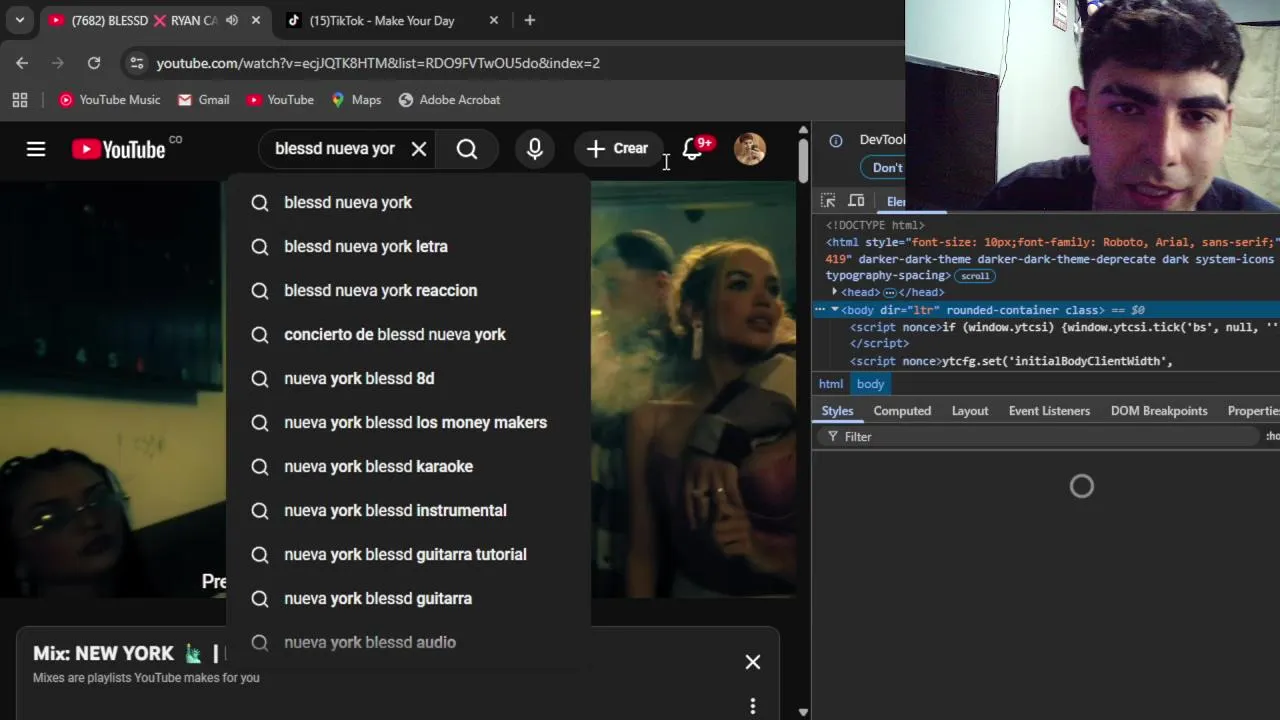This screenshot has width=1280, height=720.
Task: Close the TikTok tab
Action: 494,20
